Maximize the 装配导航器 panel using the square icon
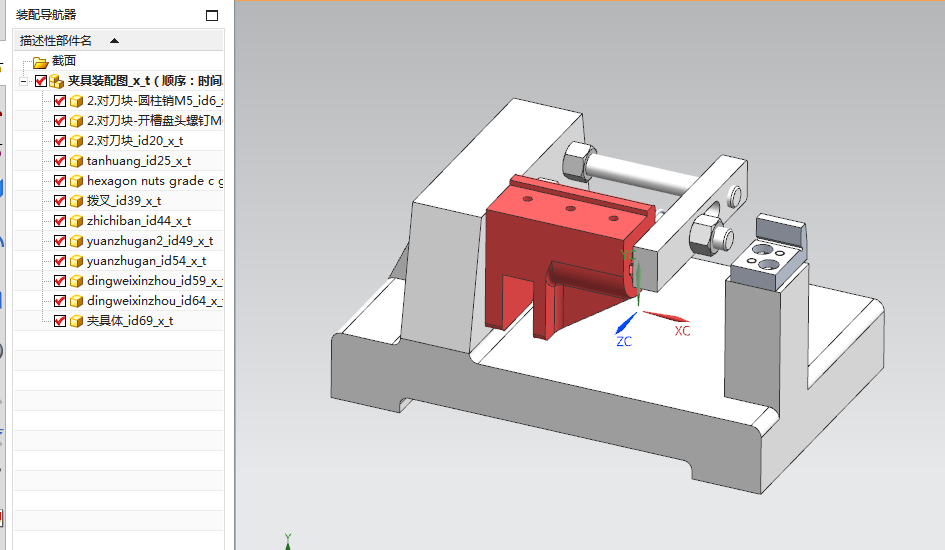This screenshot has height=550, width=945. tap(211, 15)
